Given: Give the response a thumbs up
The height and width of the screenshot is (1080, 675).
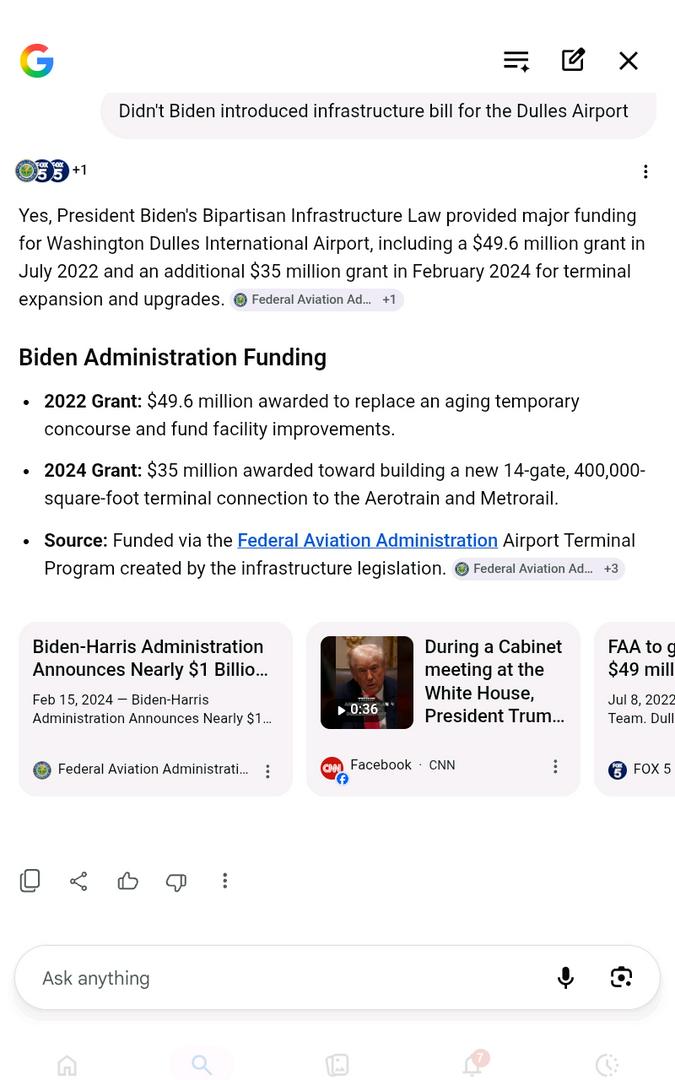Looking at the screenshot, I should pos(127,881).
